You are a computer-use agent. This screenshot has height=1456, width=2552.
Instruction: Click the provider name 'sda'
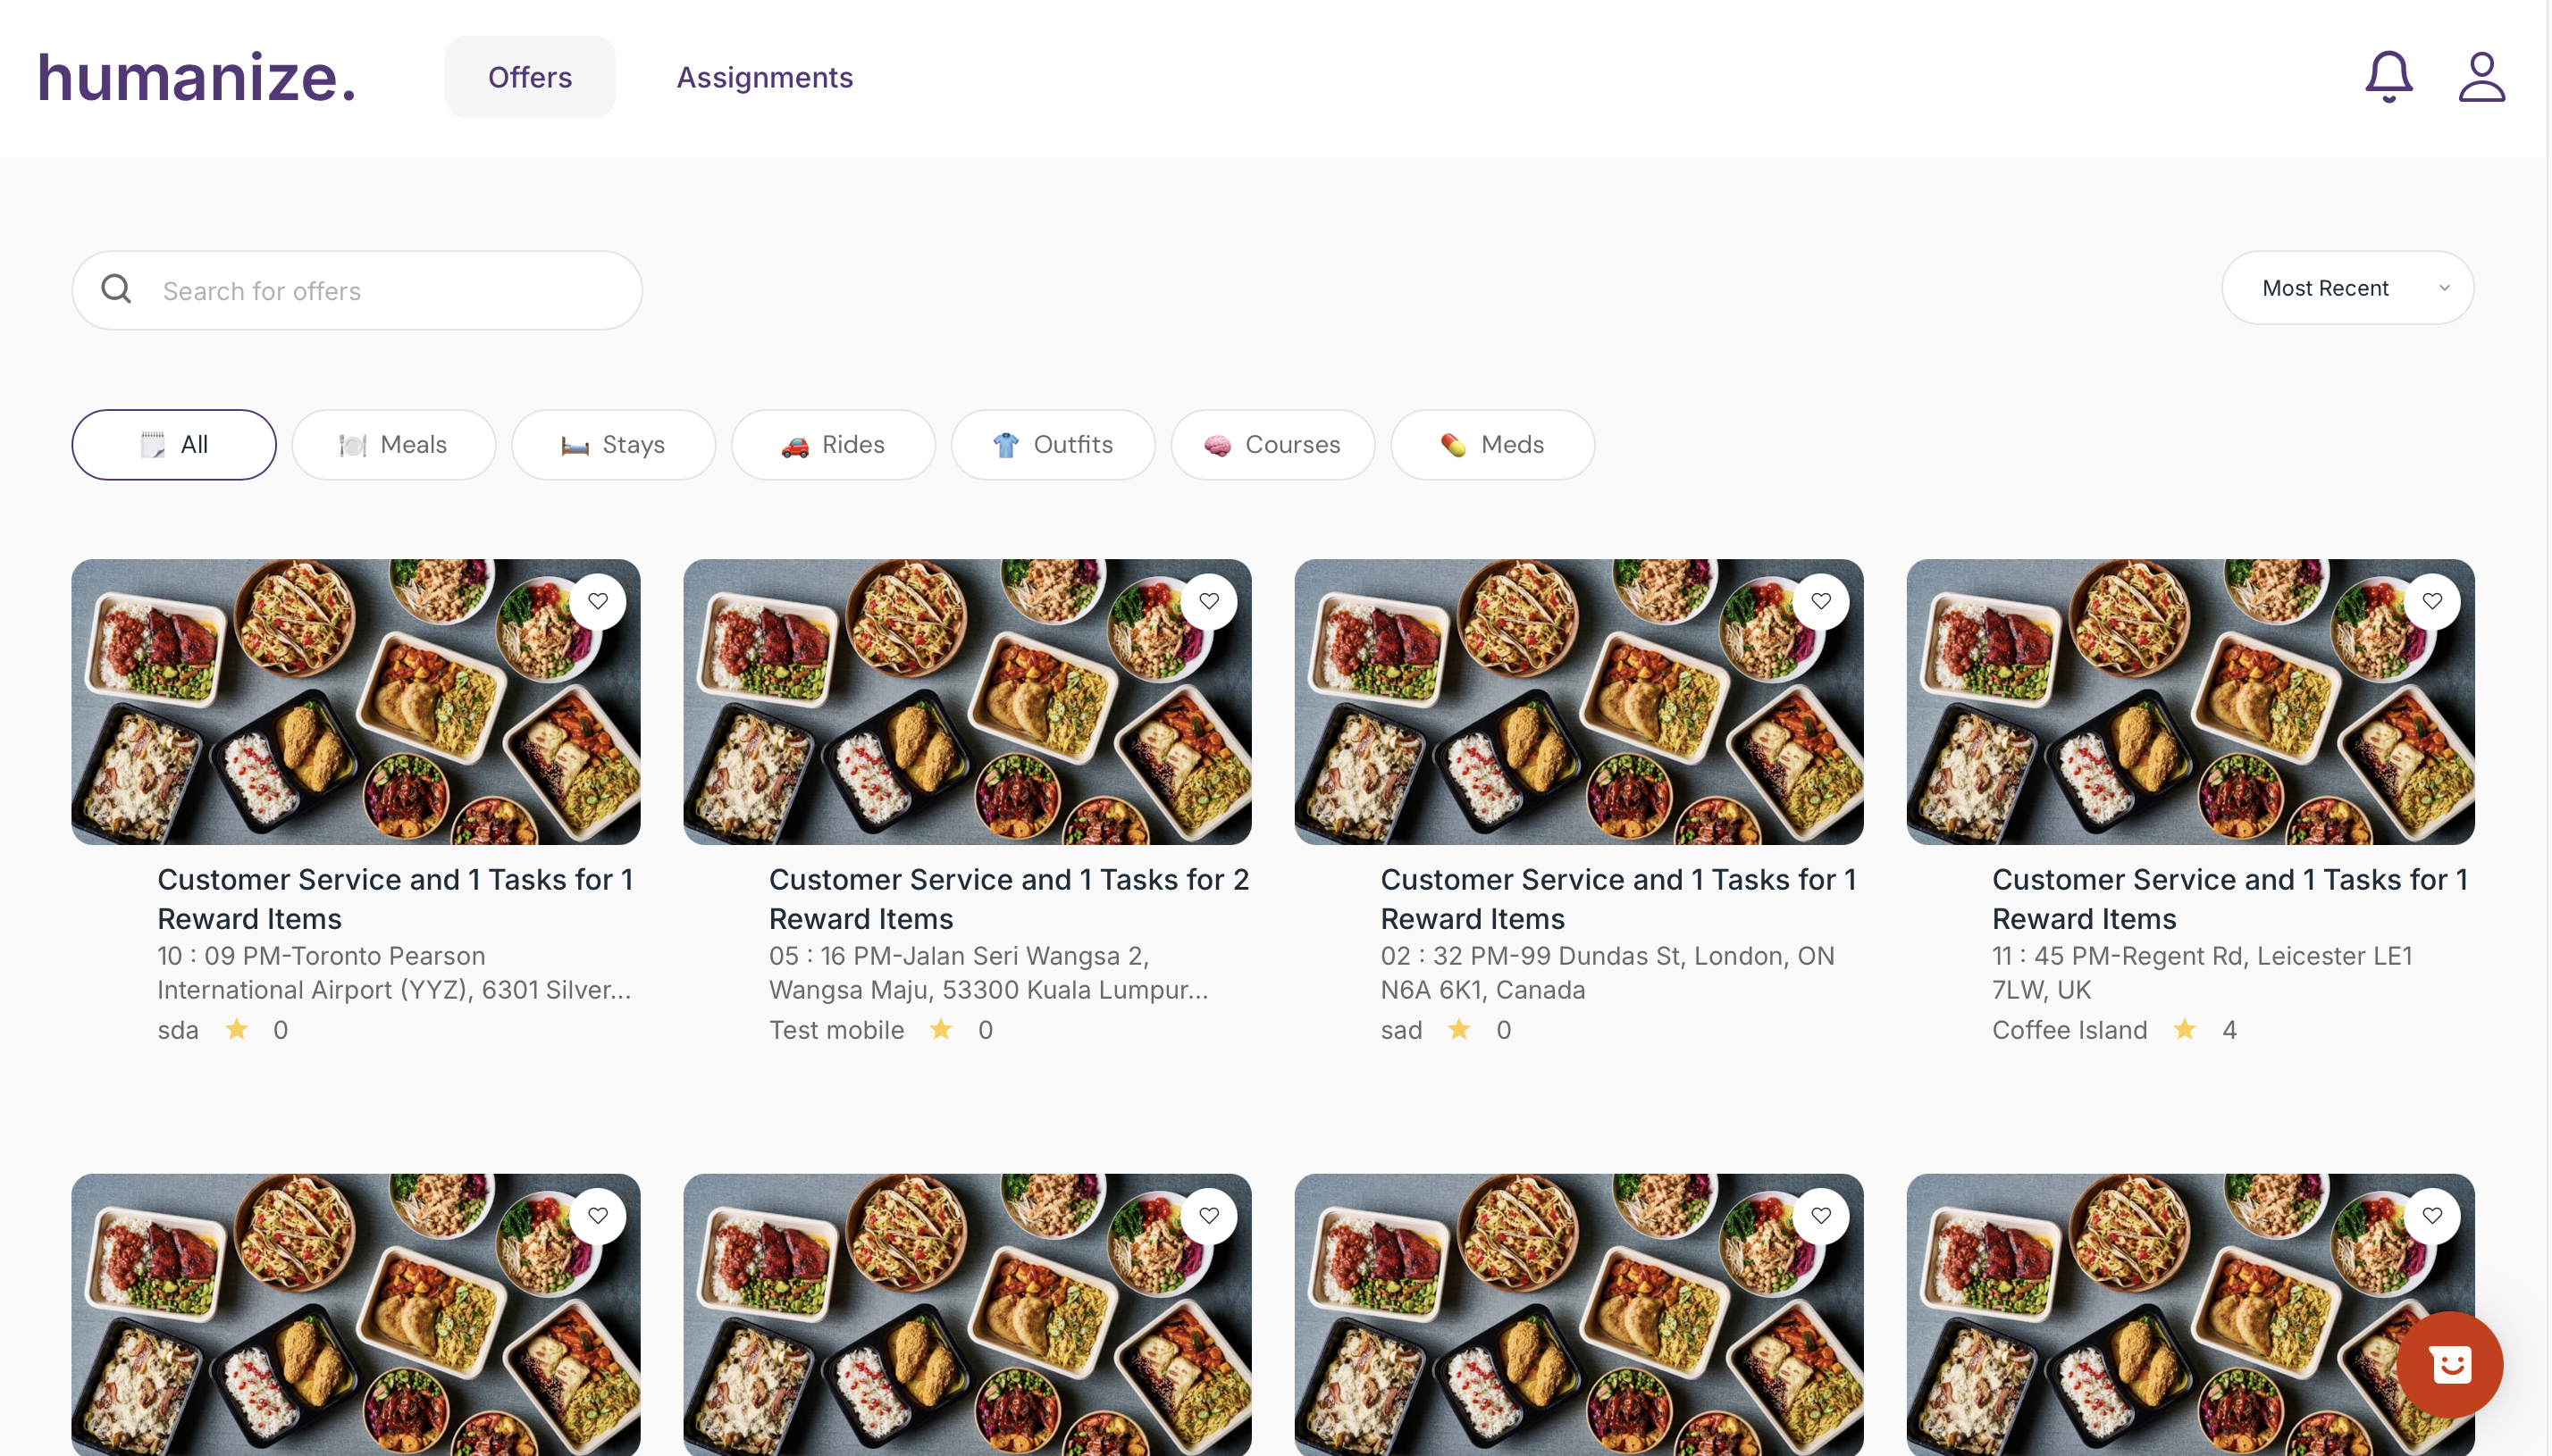click(x=178, y=1030)
